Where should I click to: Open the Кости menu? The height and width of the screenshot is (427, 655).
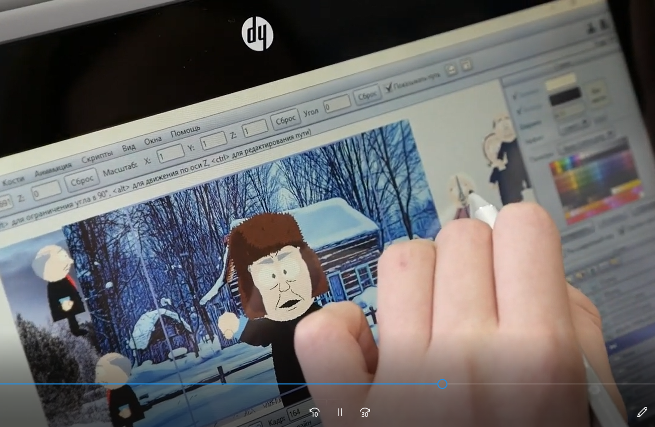click(x=13, y=181)
